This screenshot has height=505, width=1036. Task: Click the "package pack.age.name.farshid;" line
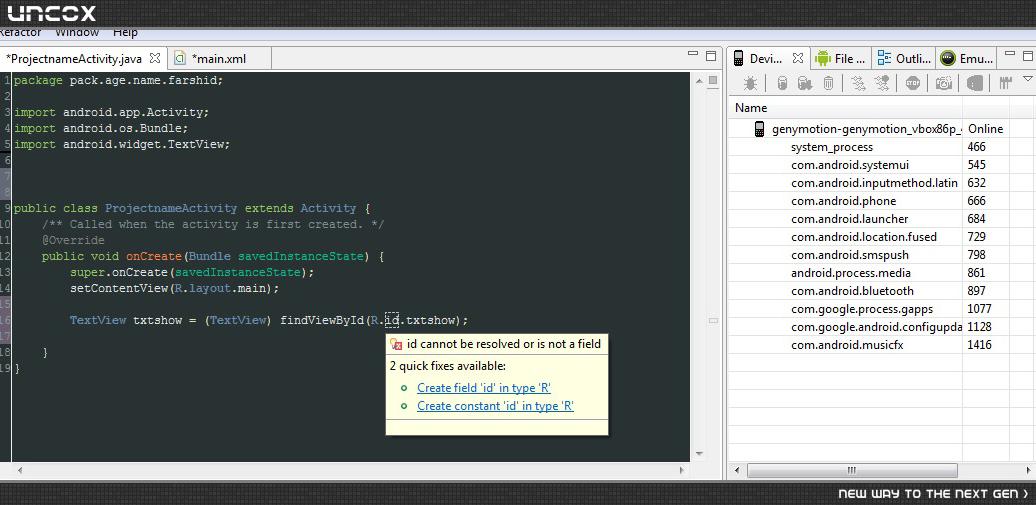coord(118,80)
